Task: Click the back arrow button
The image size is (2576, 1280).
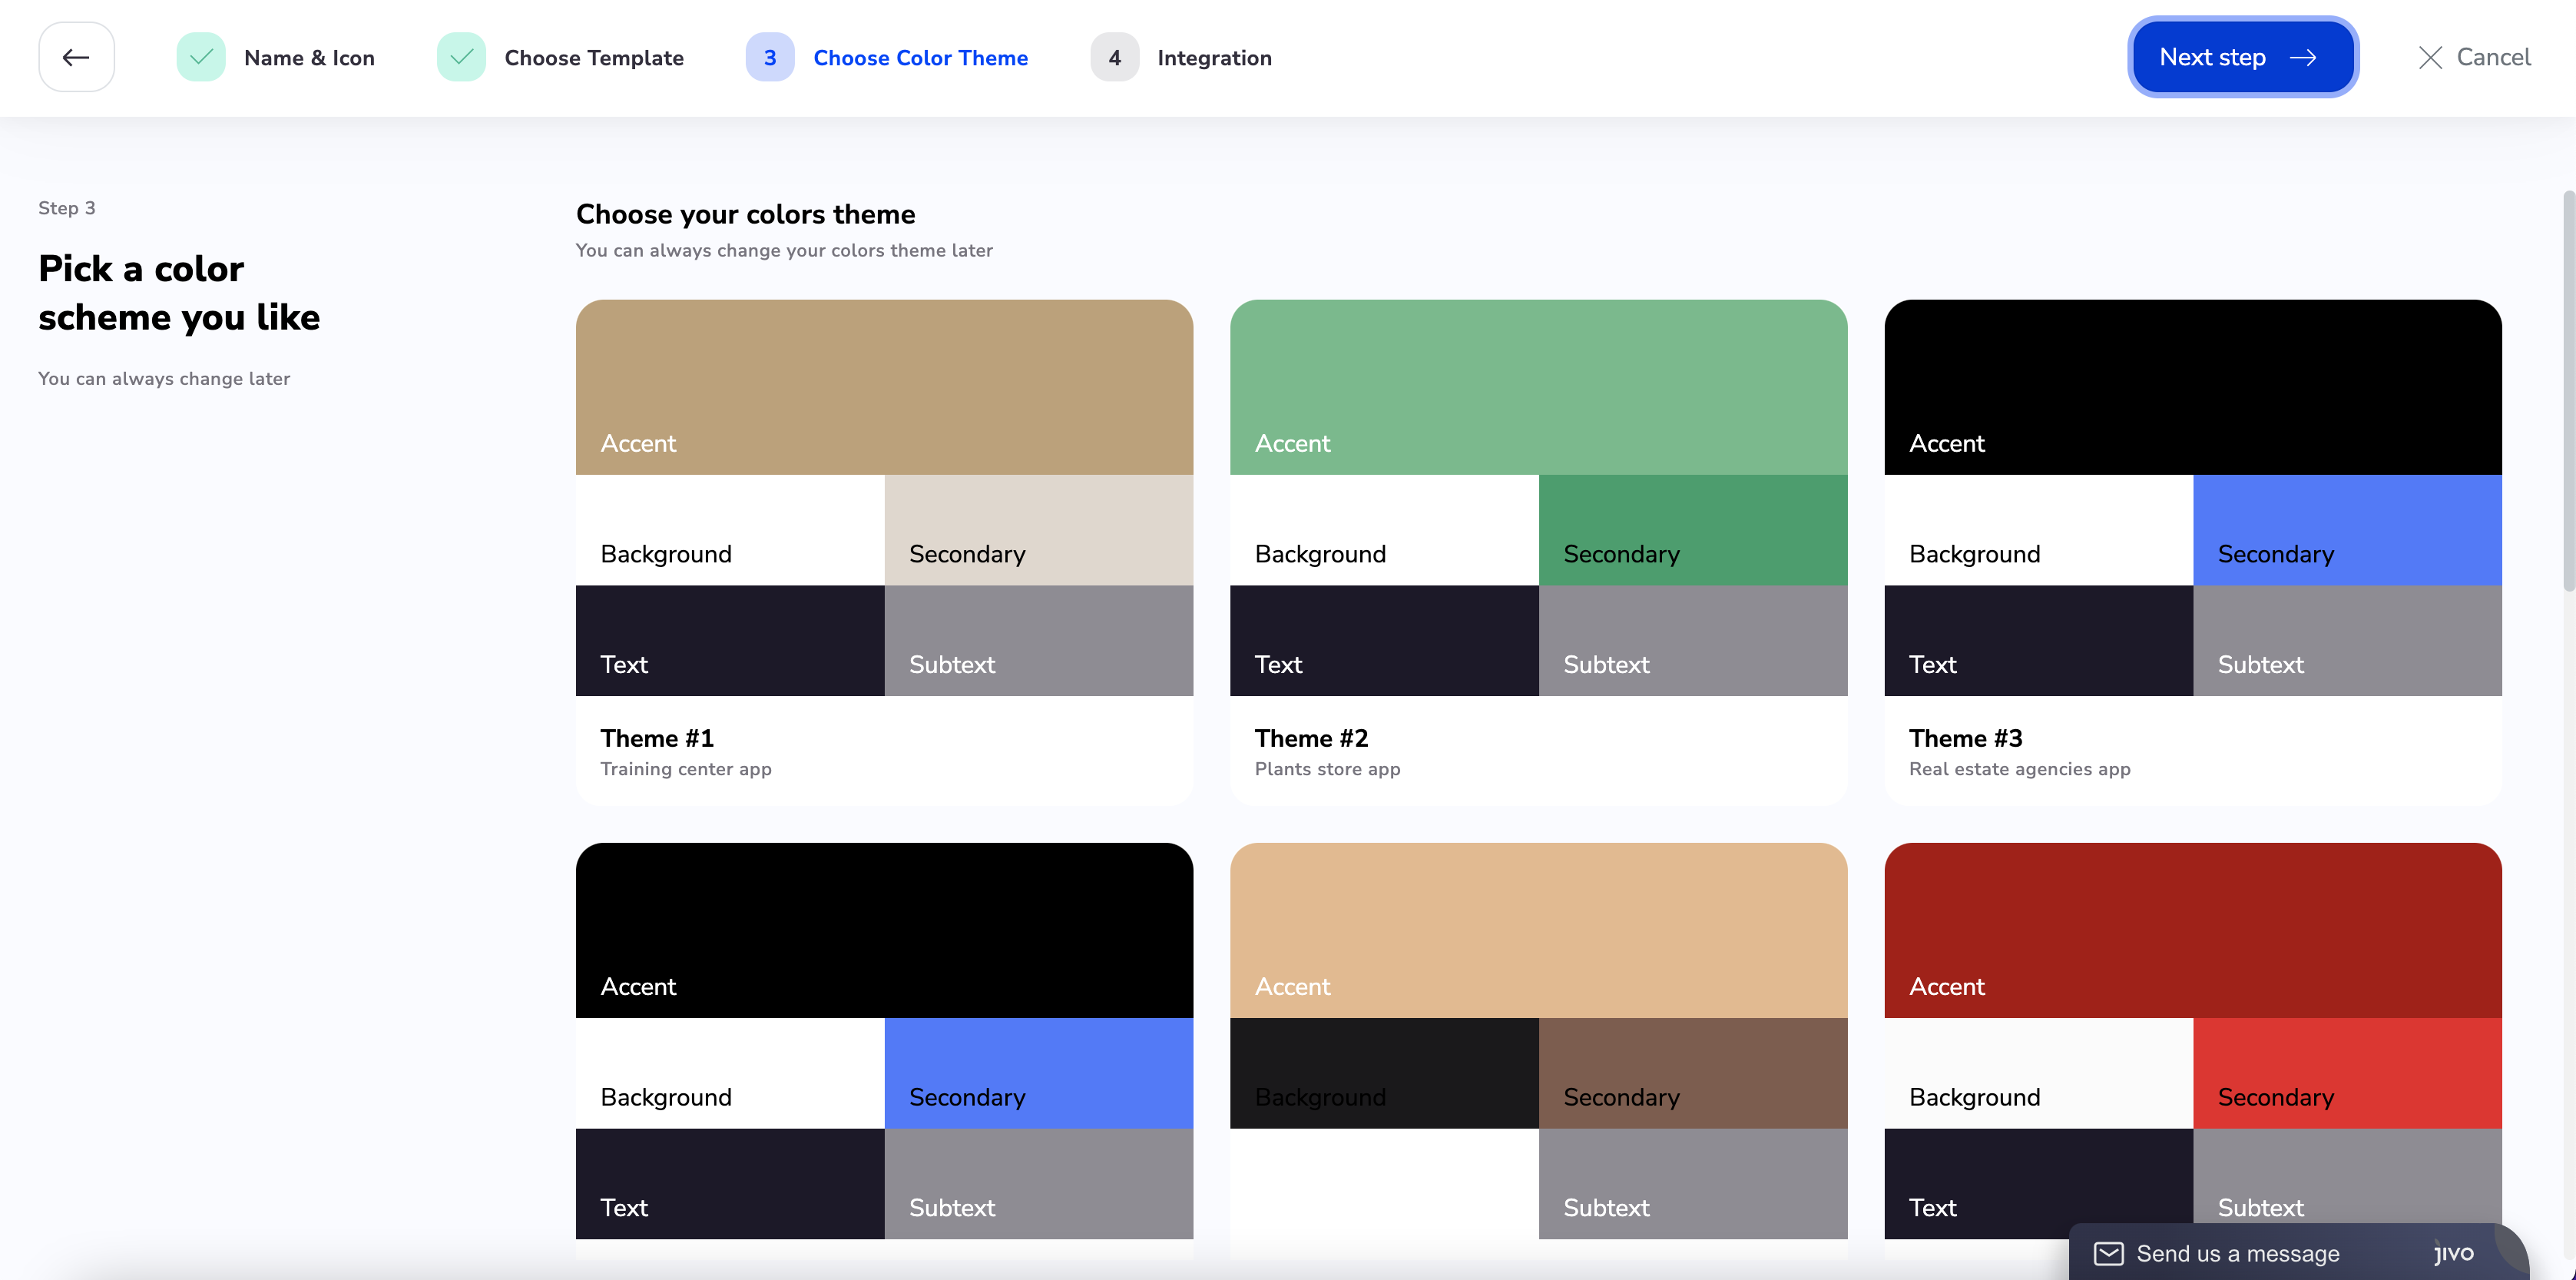Action: tap(76, 57)
